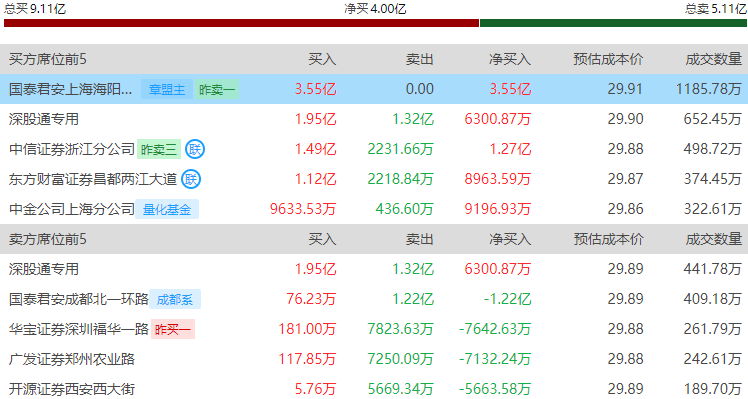Sort sellers by 成交数量 column header
Screen dimensions: 748x399
pos(714,239)
